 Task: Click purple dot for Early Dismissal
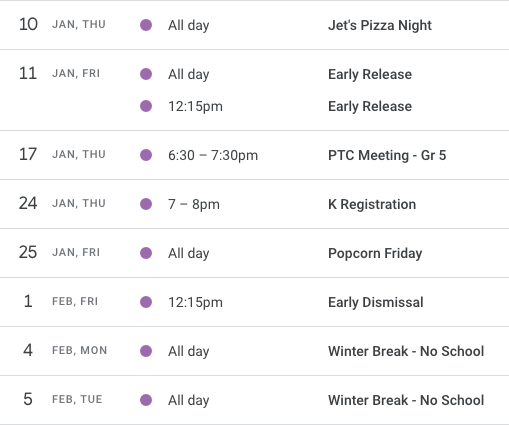[x=146, y=302]
